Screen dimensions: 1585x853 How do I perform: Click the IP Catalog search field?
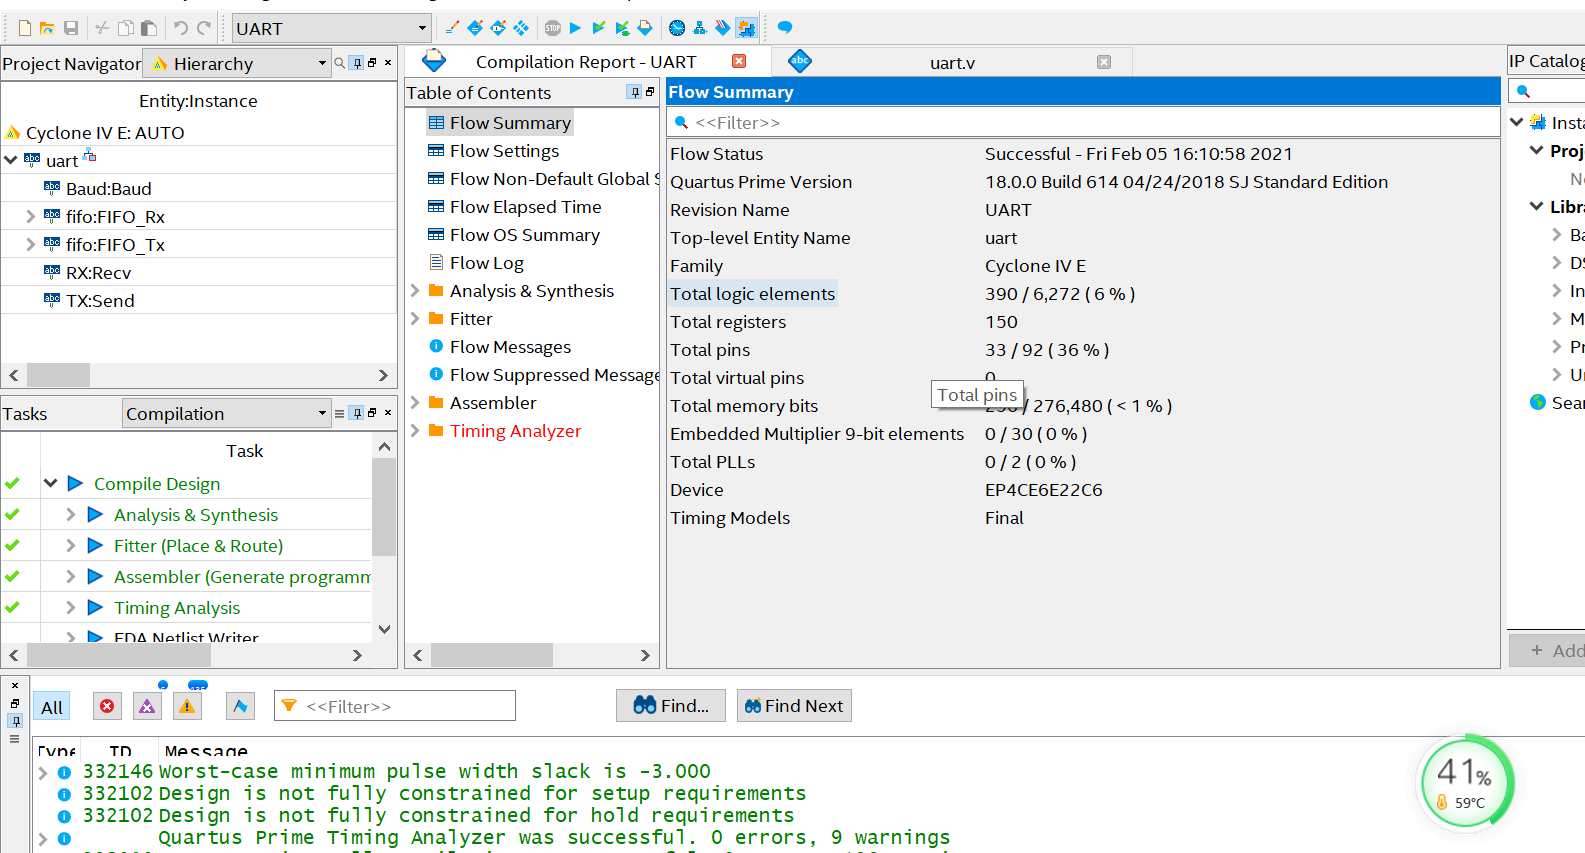point(1548,91)
